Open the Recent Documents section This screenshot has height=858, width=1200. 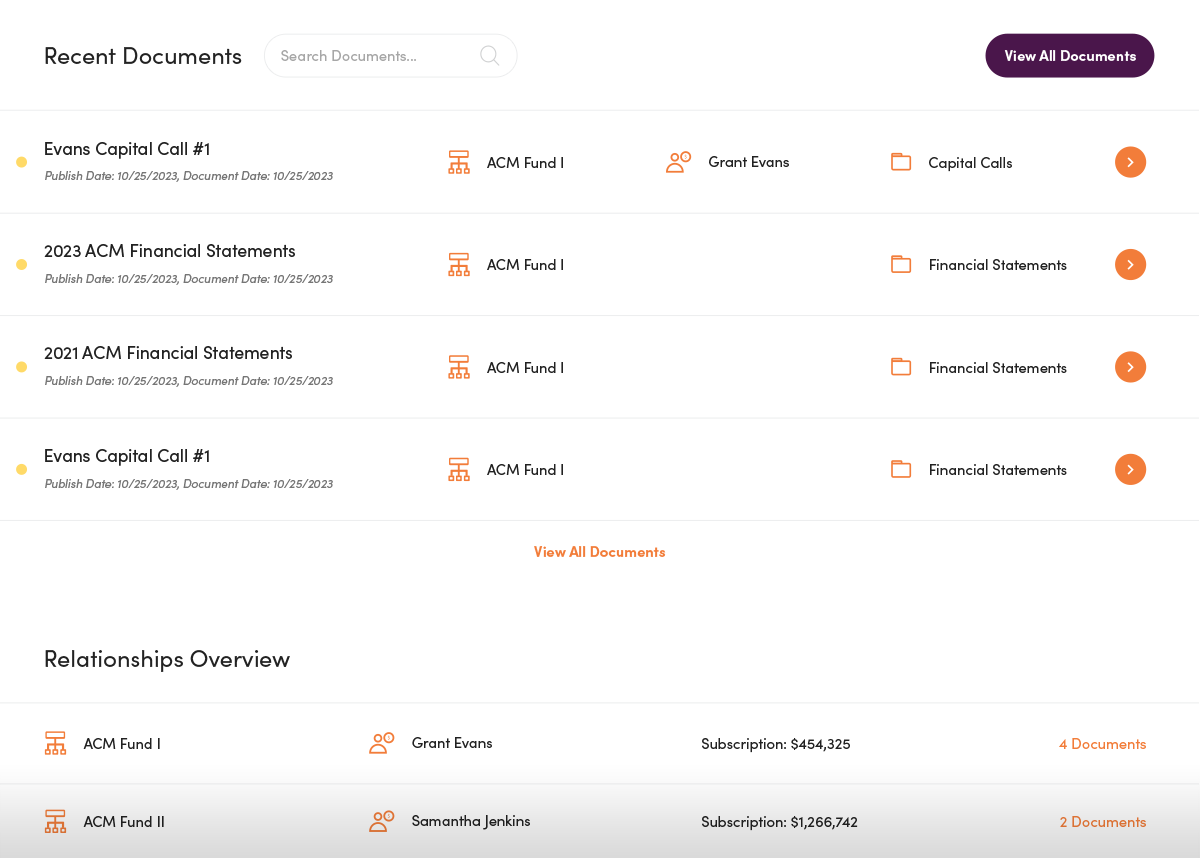point(143,56)
